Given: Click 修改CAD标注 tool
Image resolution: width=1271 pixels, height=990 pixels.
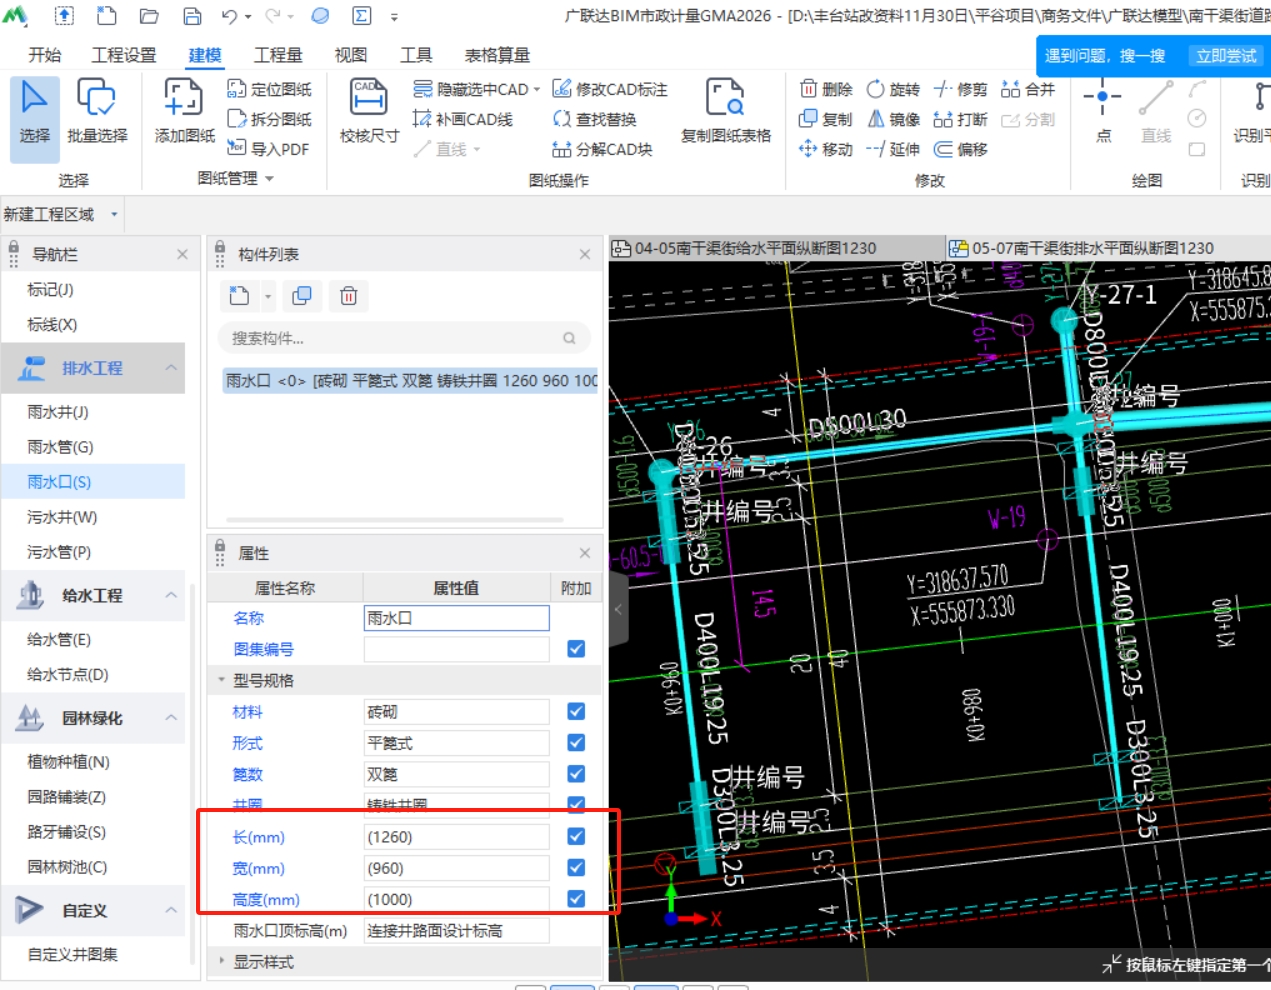Looking at the screenshot, I should click(610, 89).
